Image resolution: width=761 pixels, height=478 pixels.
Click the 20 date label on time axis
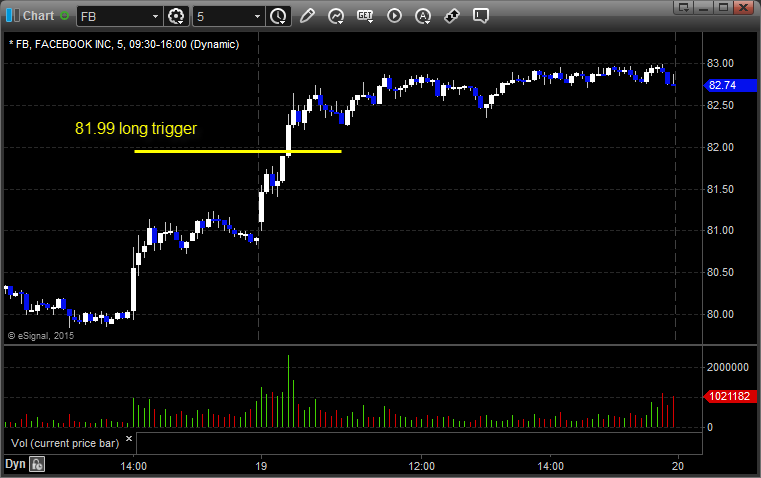tap(678, 466)
